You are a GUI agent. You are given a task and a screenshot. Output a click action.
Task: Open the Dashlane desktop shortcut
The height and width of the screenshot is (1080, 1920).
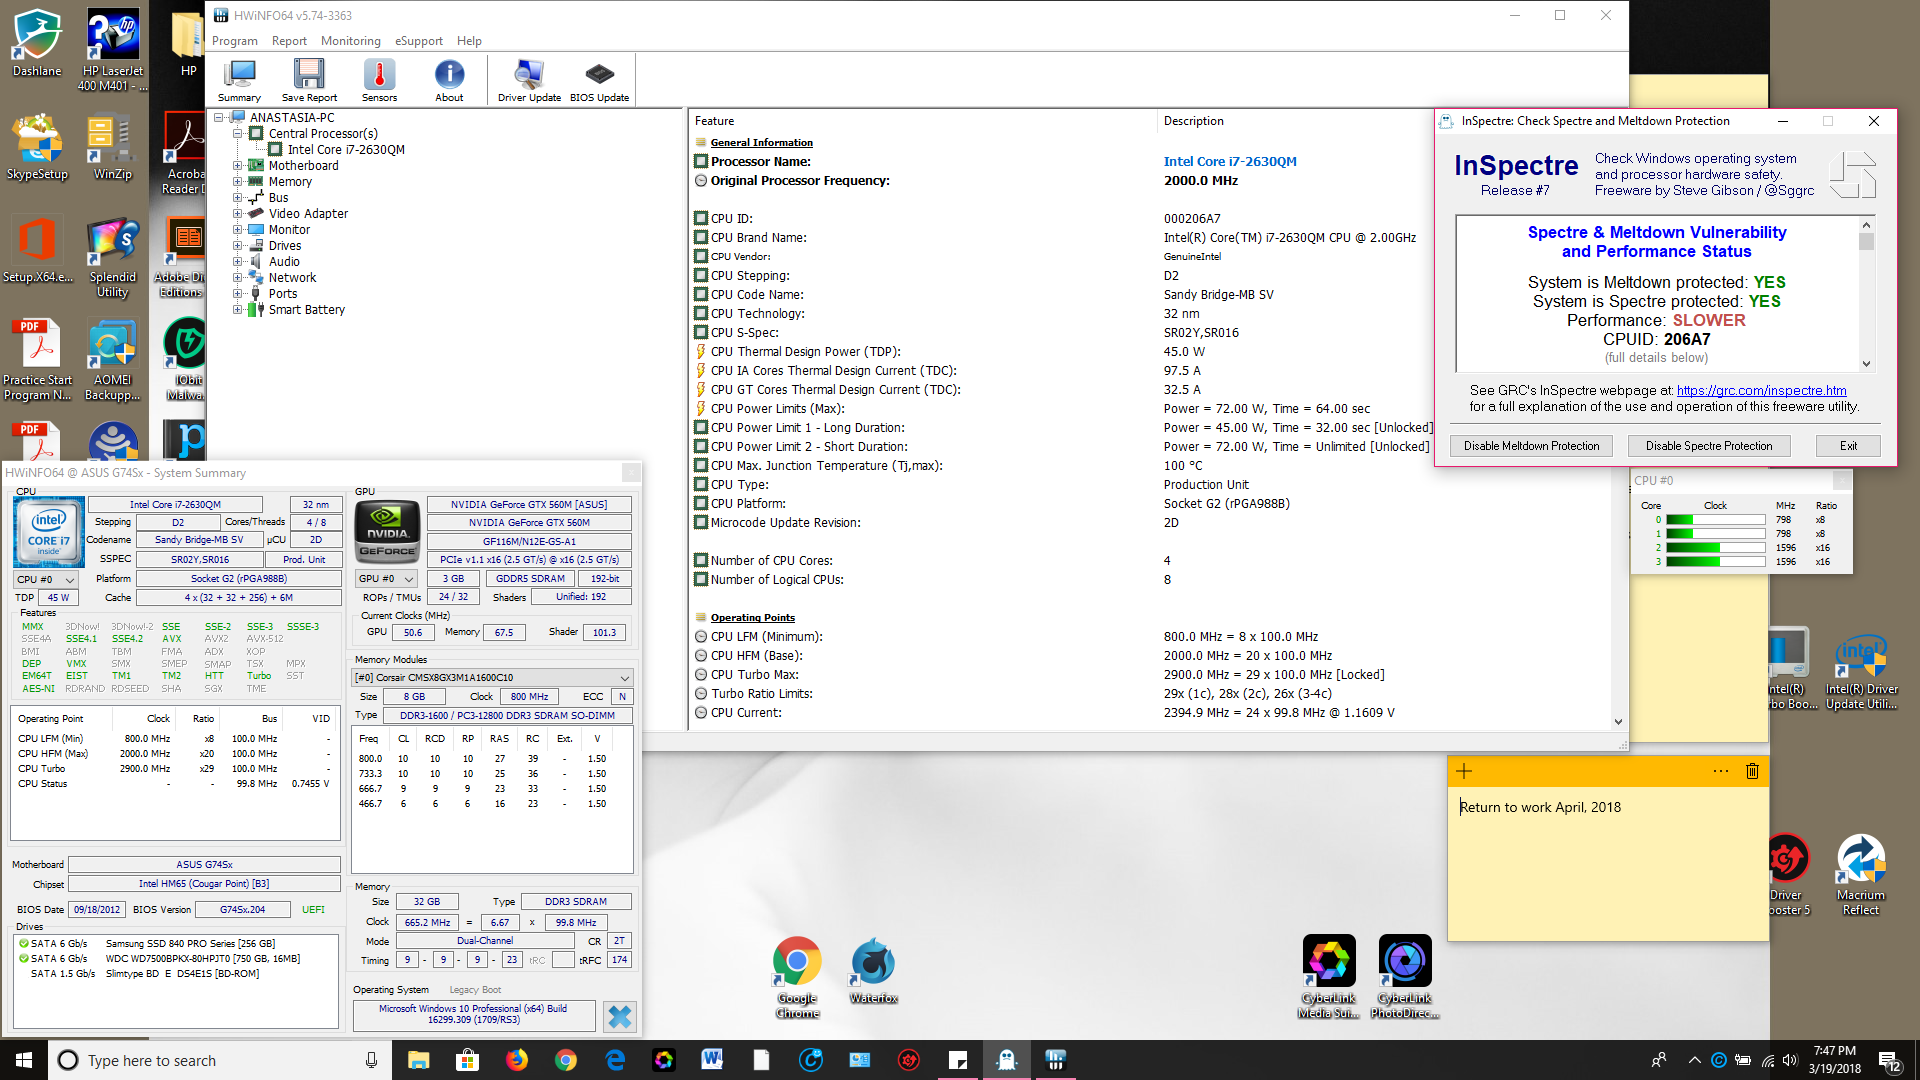point(37,43)
